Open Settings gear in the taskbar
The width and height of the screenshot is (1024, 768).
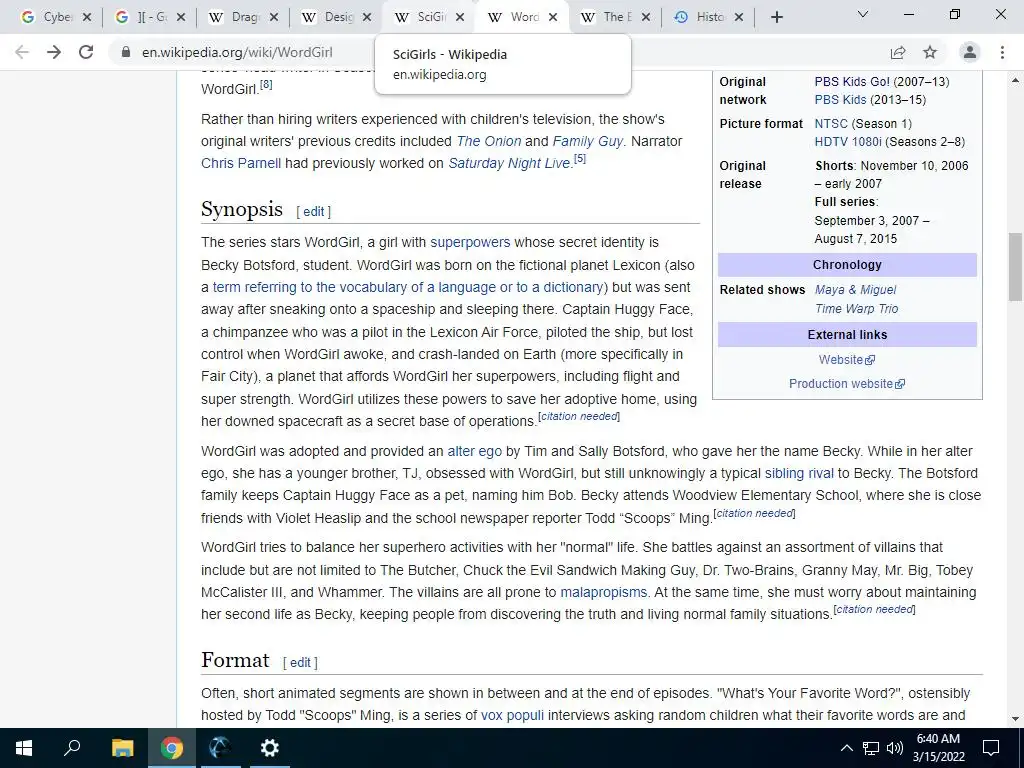270,748
